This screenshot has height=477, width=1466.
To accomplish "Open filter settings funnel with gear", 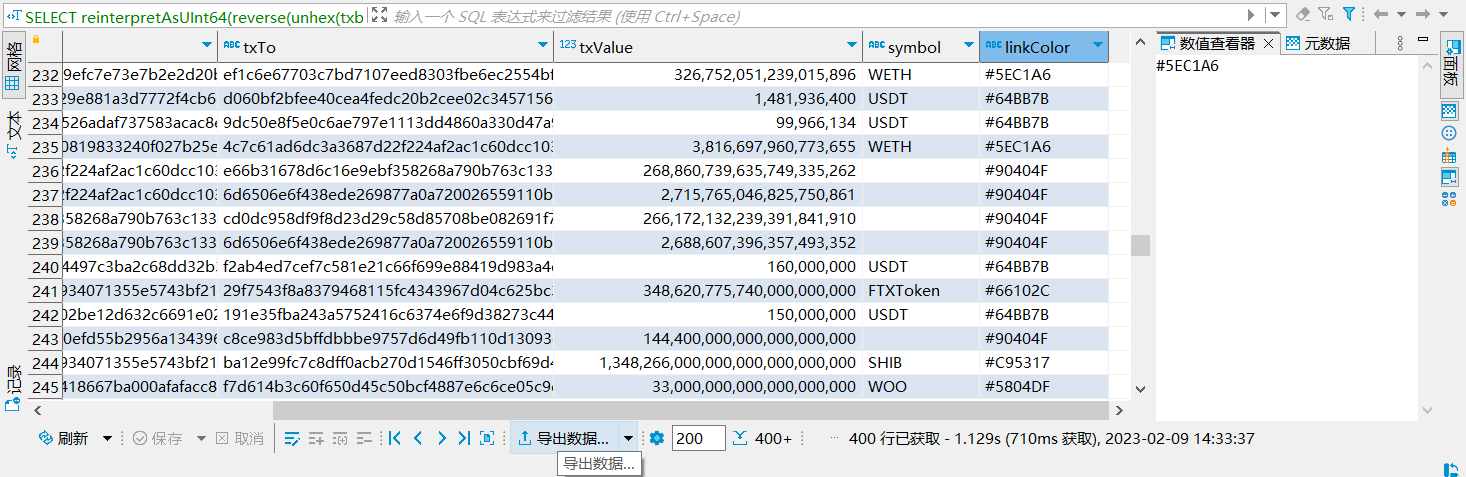I will [x=1325, y=15].
